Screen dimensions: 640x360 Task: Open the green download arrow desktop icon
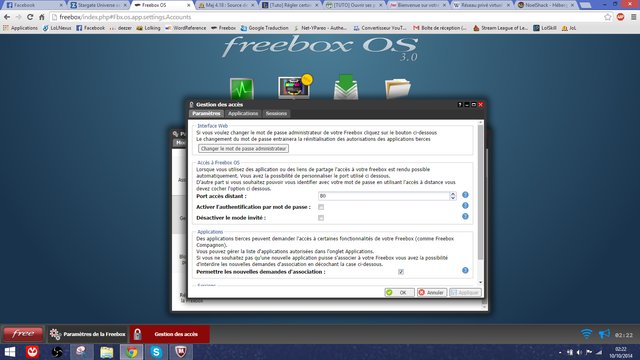[346, 87]
